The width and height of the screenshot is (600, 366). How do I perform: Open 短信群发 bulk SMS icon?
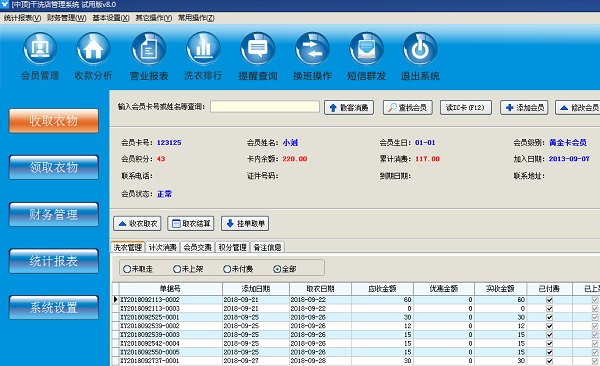366,49
